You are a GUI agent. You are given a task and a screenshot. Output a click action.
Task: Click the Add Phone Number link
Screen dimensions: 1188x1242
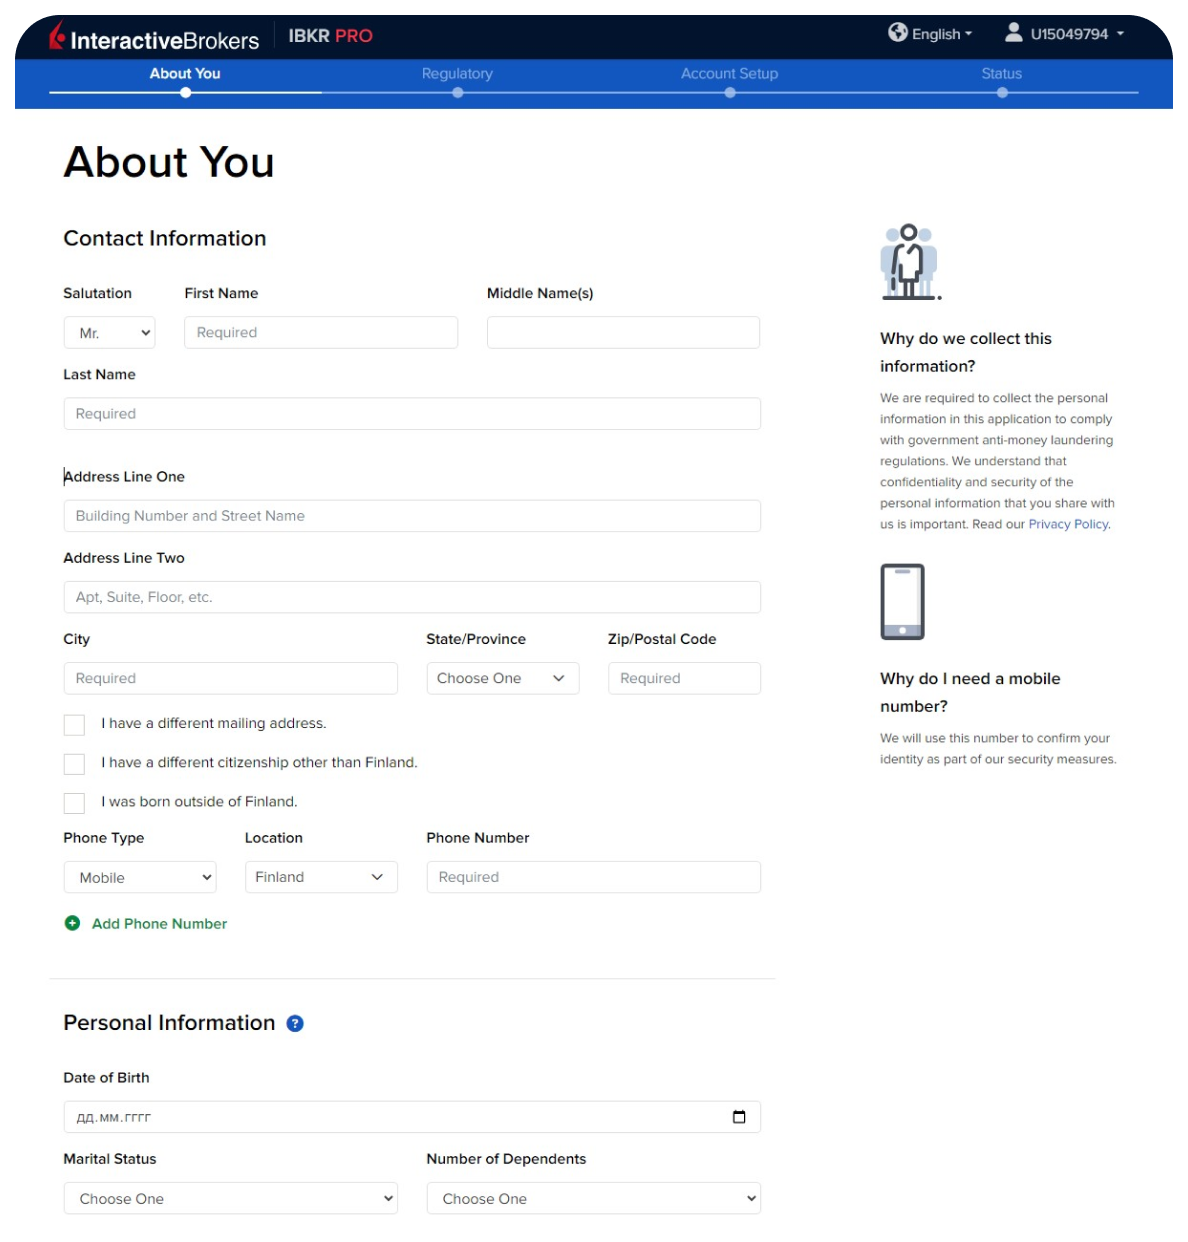[159, 924]
